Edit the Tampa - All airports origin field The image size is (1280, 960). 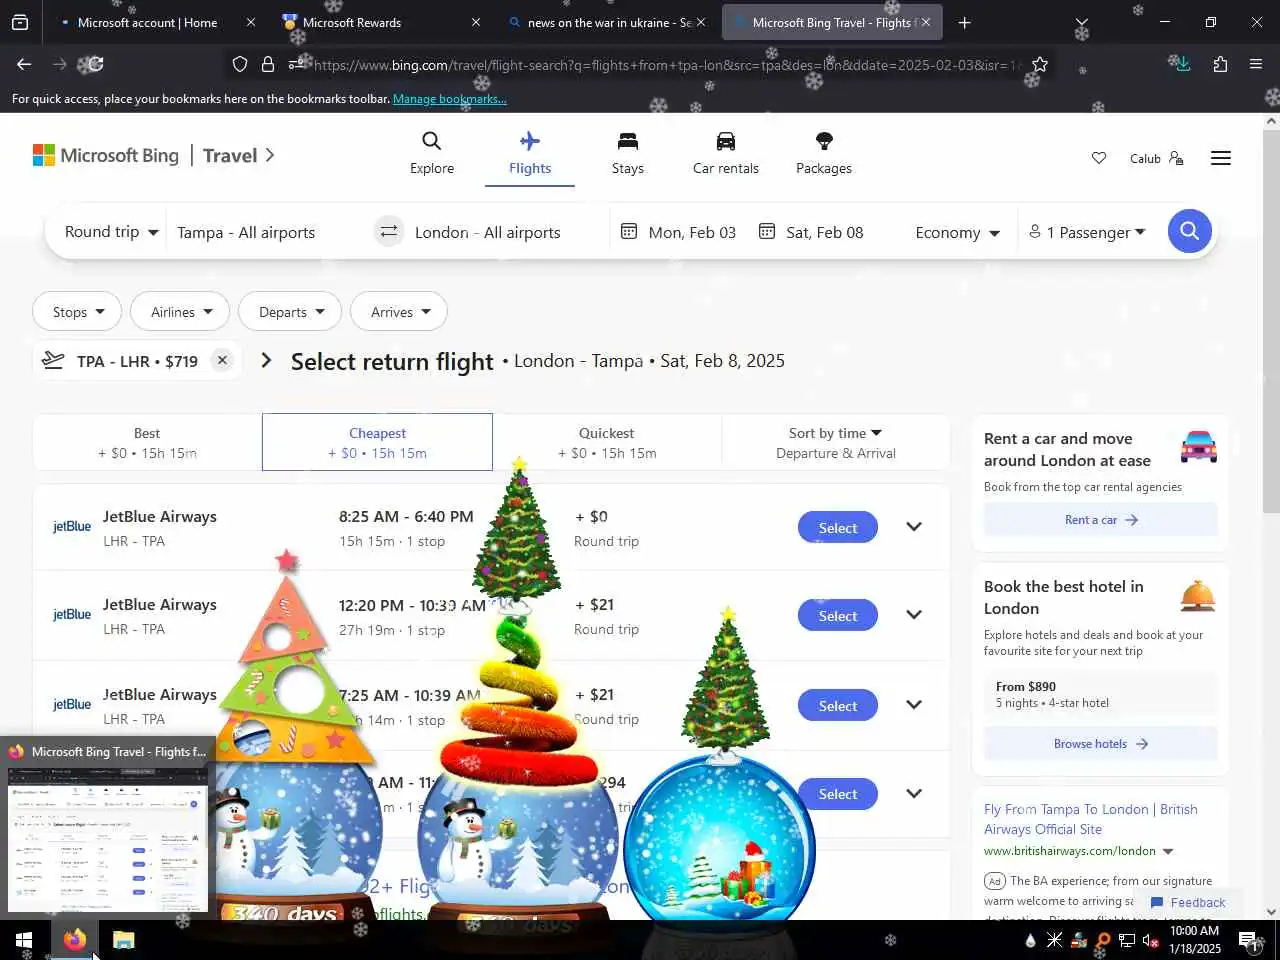268,232
